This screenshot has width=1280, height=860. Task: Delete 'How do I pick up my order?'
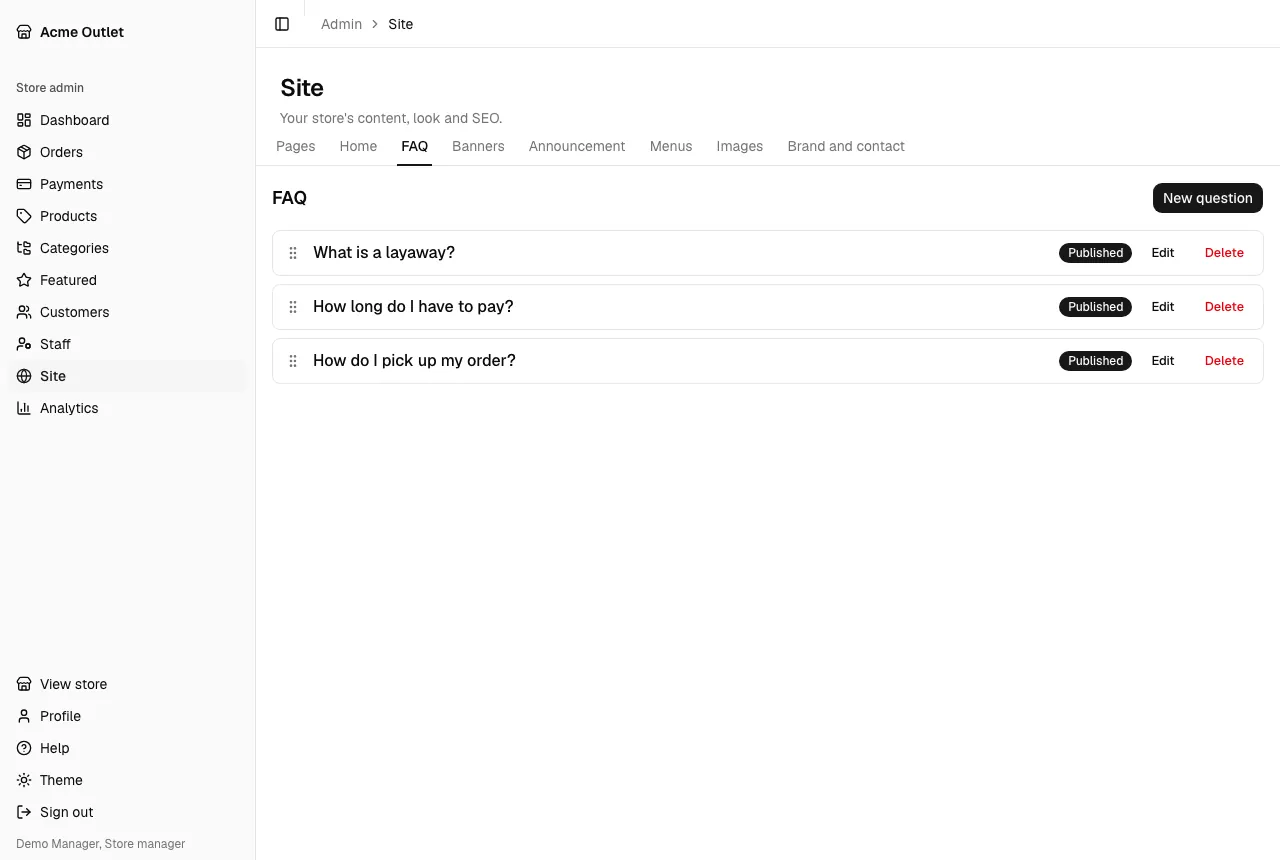pyautogui.click(x=1224, y=361)
